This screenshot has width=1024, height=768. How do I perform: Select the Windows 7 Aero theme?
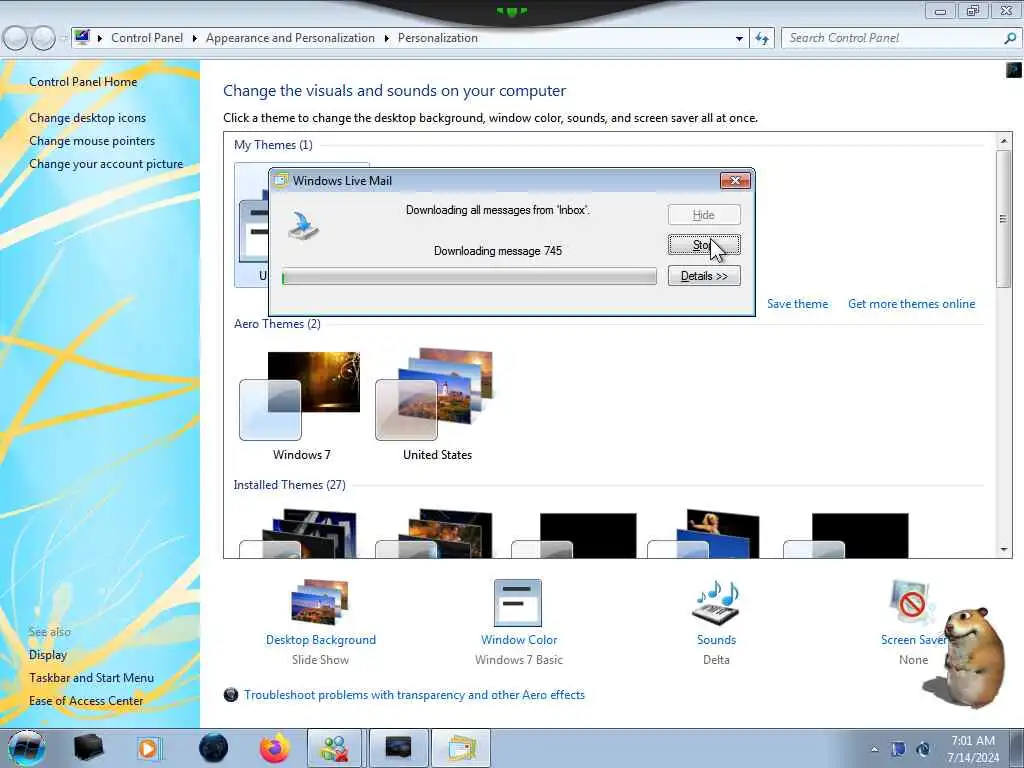tap(300, 405)
